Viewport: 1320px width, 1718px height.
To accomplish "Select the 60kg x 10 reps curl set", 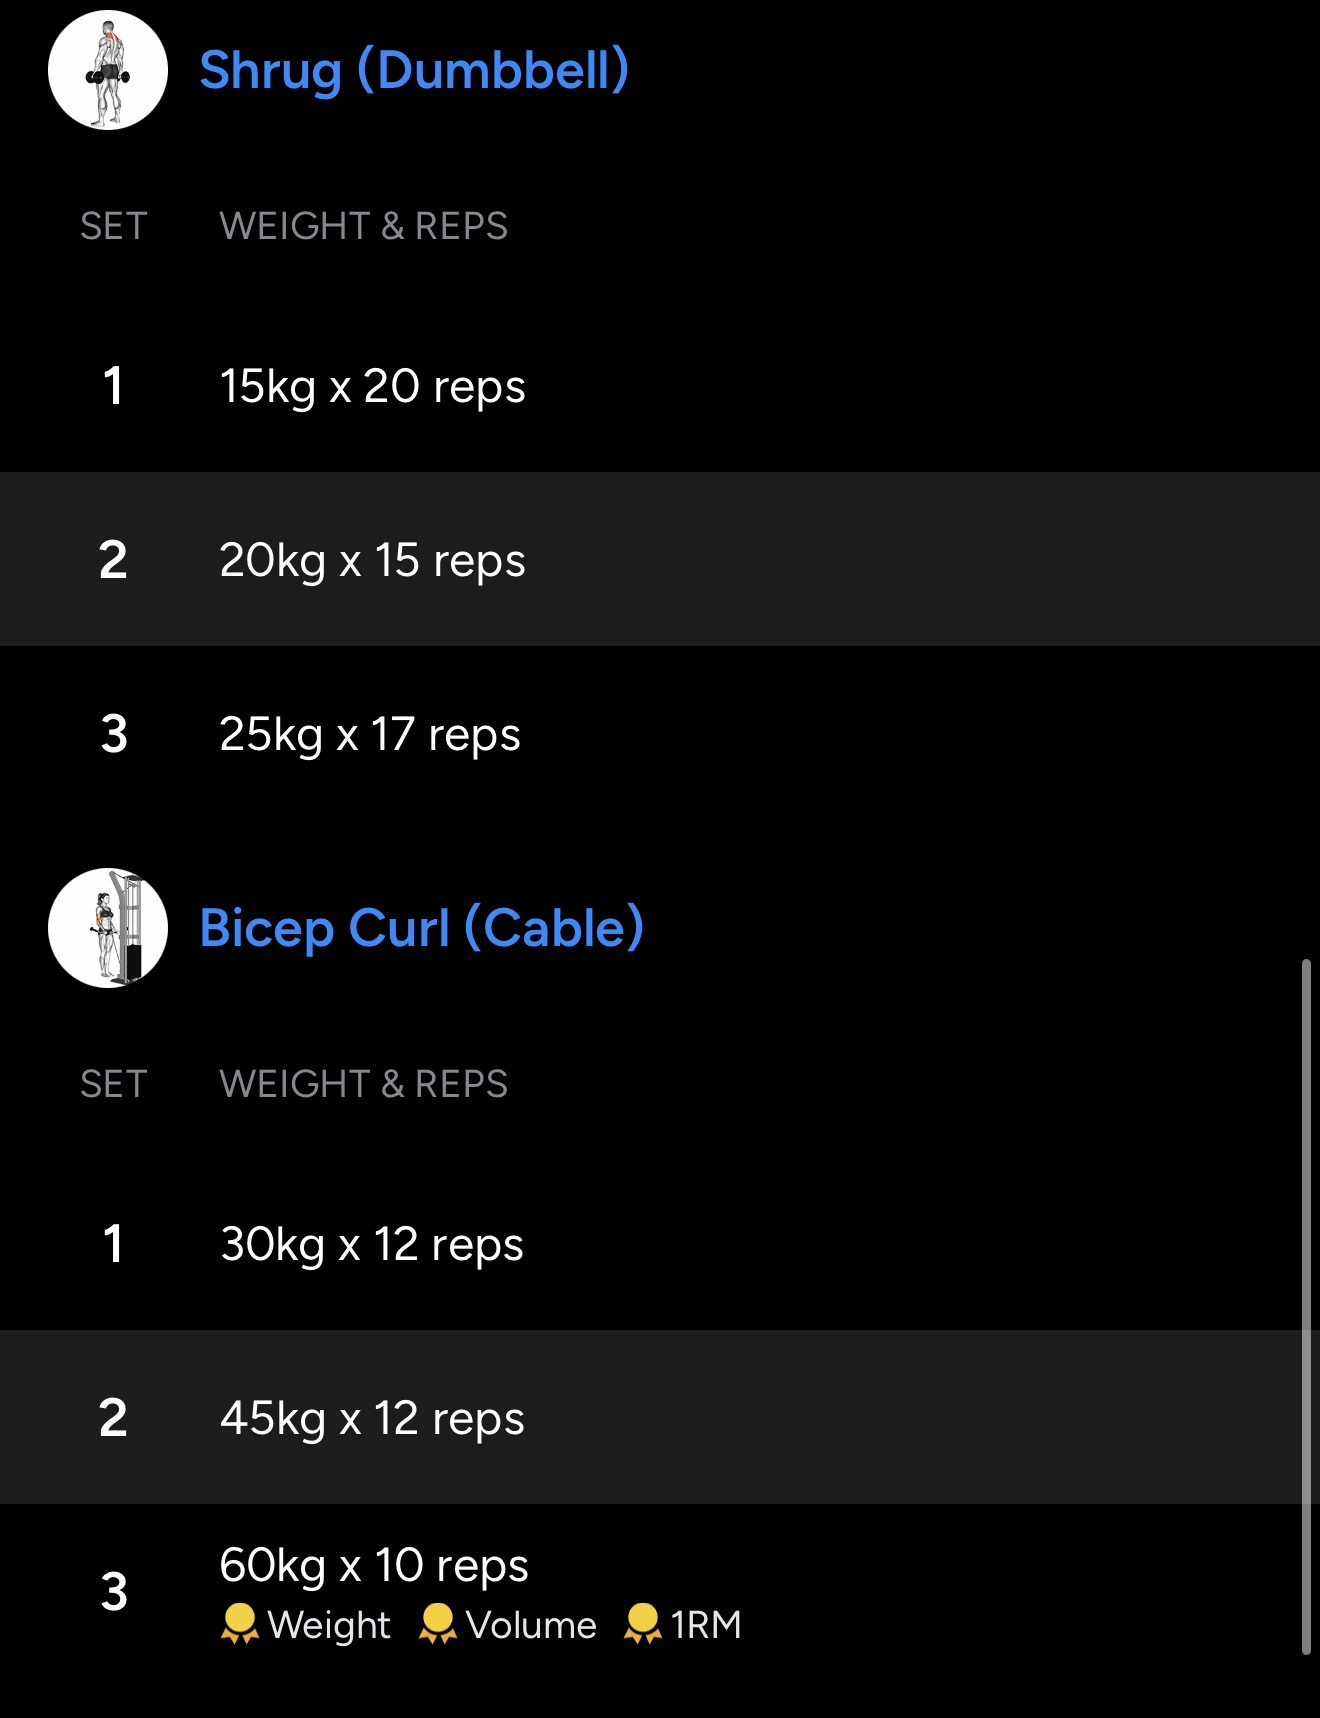I will (374, 1565).
